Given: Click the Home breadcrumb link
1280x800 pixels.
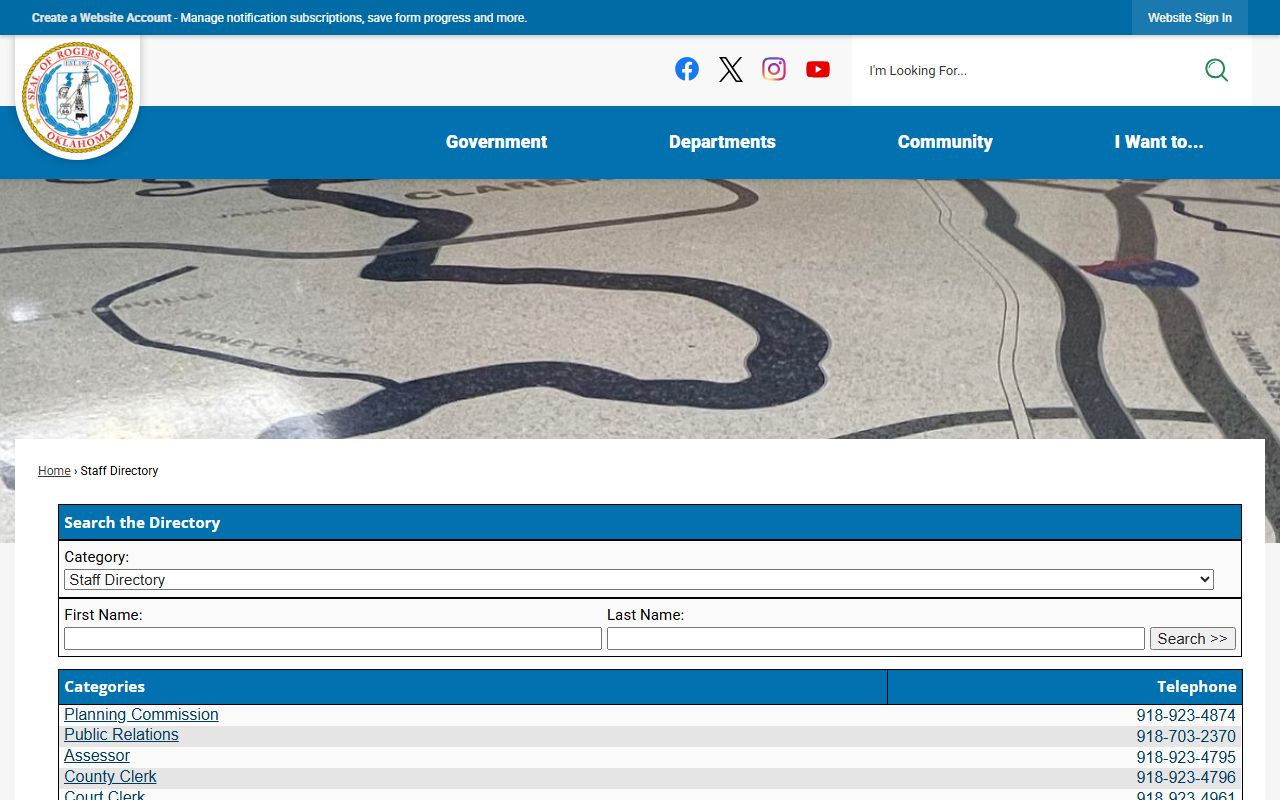Looking at the screenshot, I should coord(54,471).
